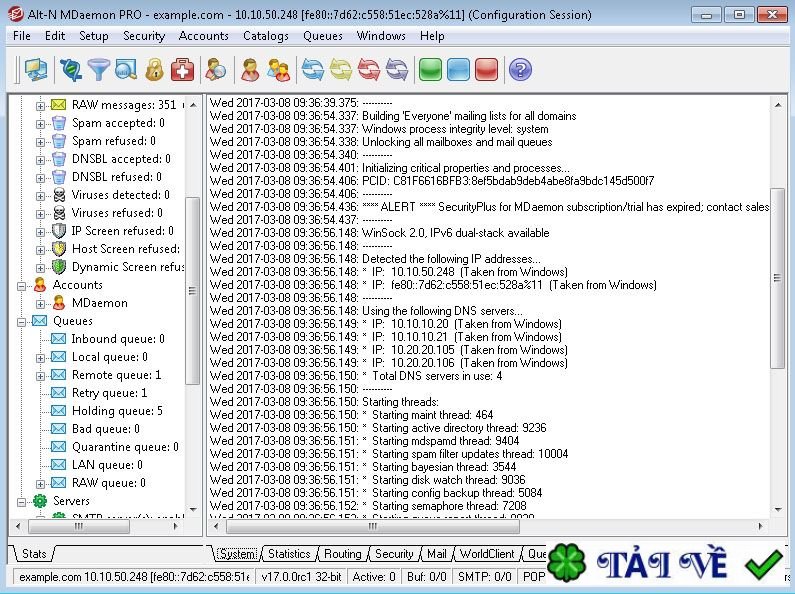Image resolution: width=795 pixels, height=594 pixels.
Task: Open help with the question mark icon
Action: (520, 70)
